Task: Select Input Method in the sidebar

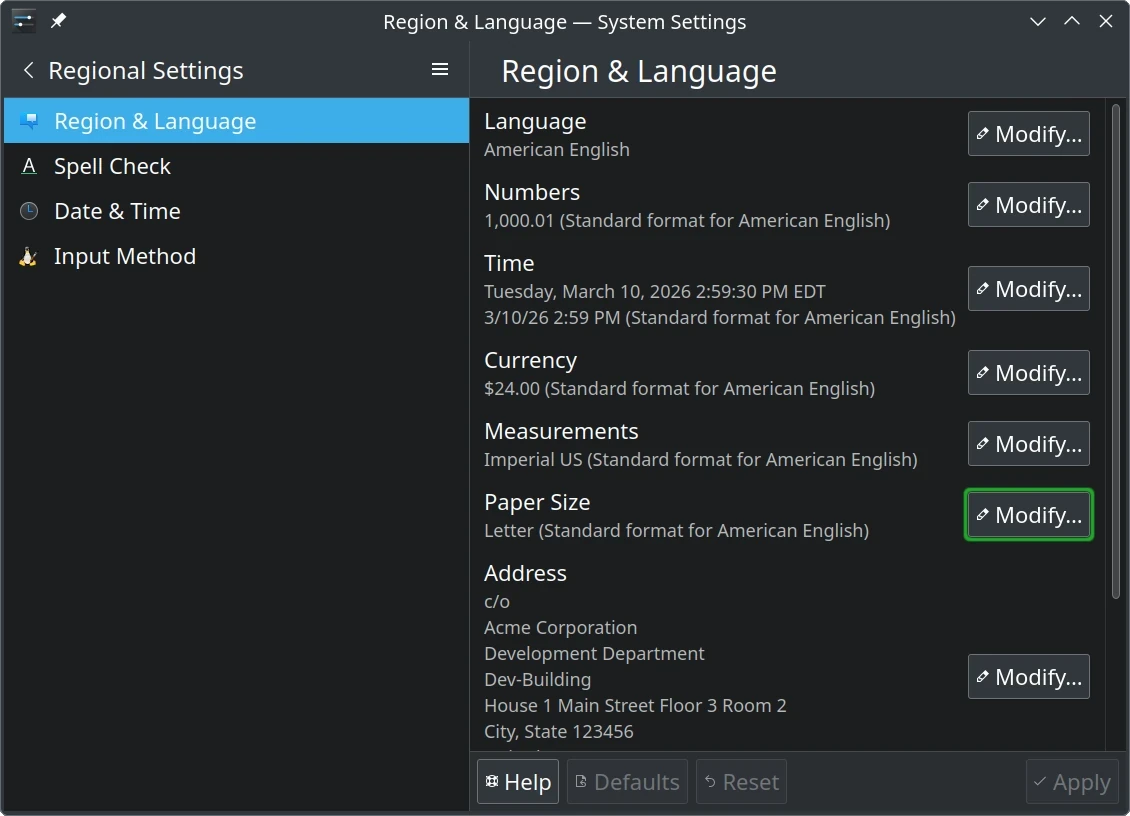Action: click(124, 256)
